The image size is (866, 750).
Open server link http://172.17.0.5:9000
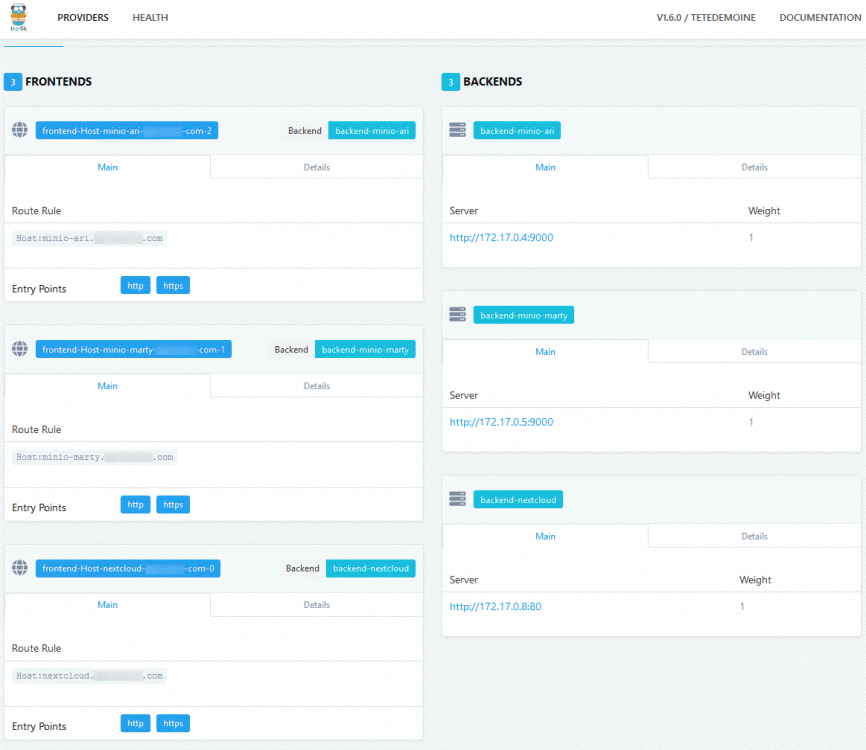click(x=501, y=422)
